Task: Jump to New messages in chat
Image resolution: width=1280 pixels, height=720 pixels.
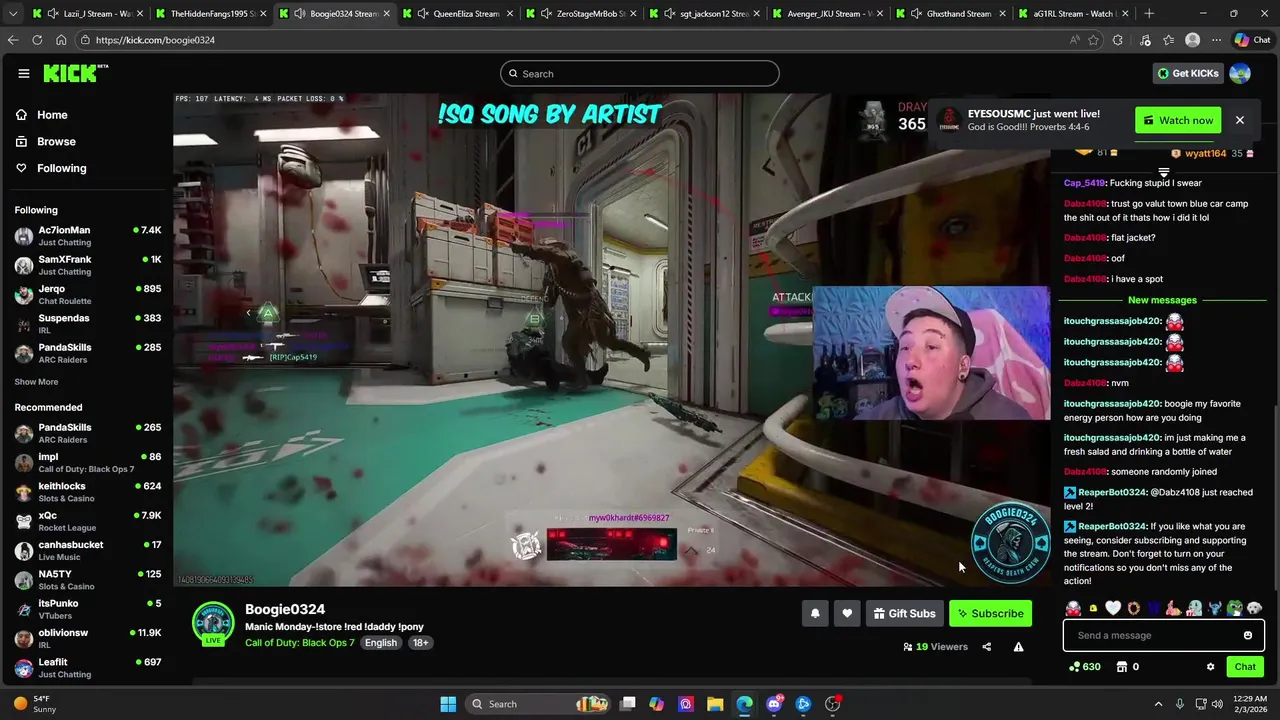Action: [1162, 300]
